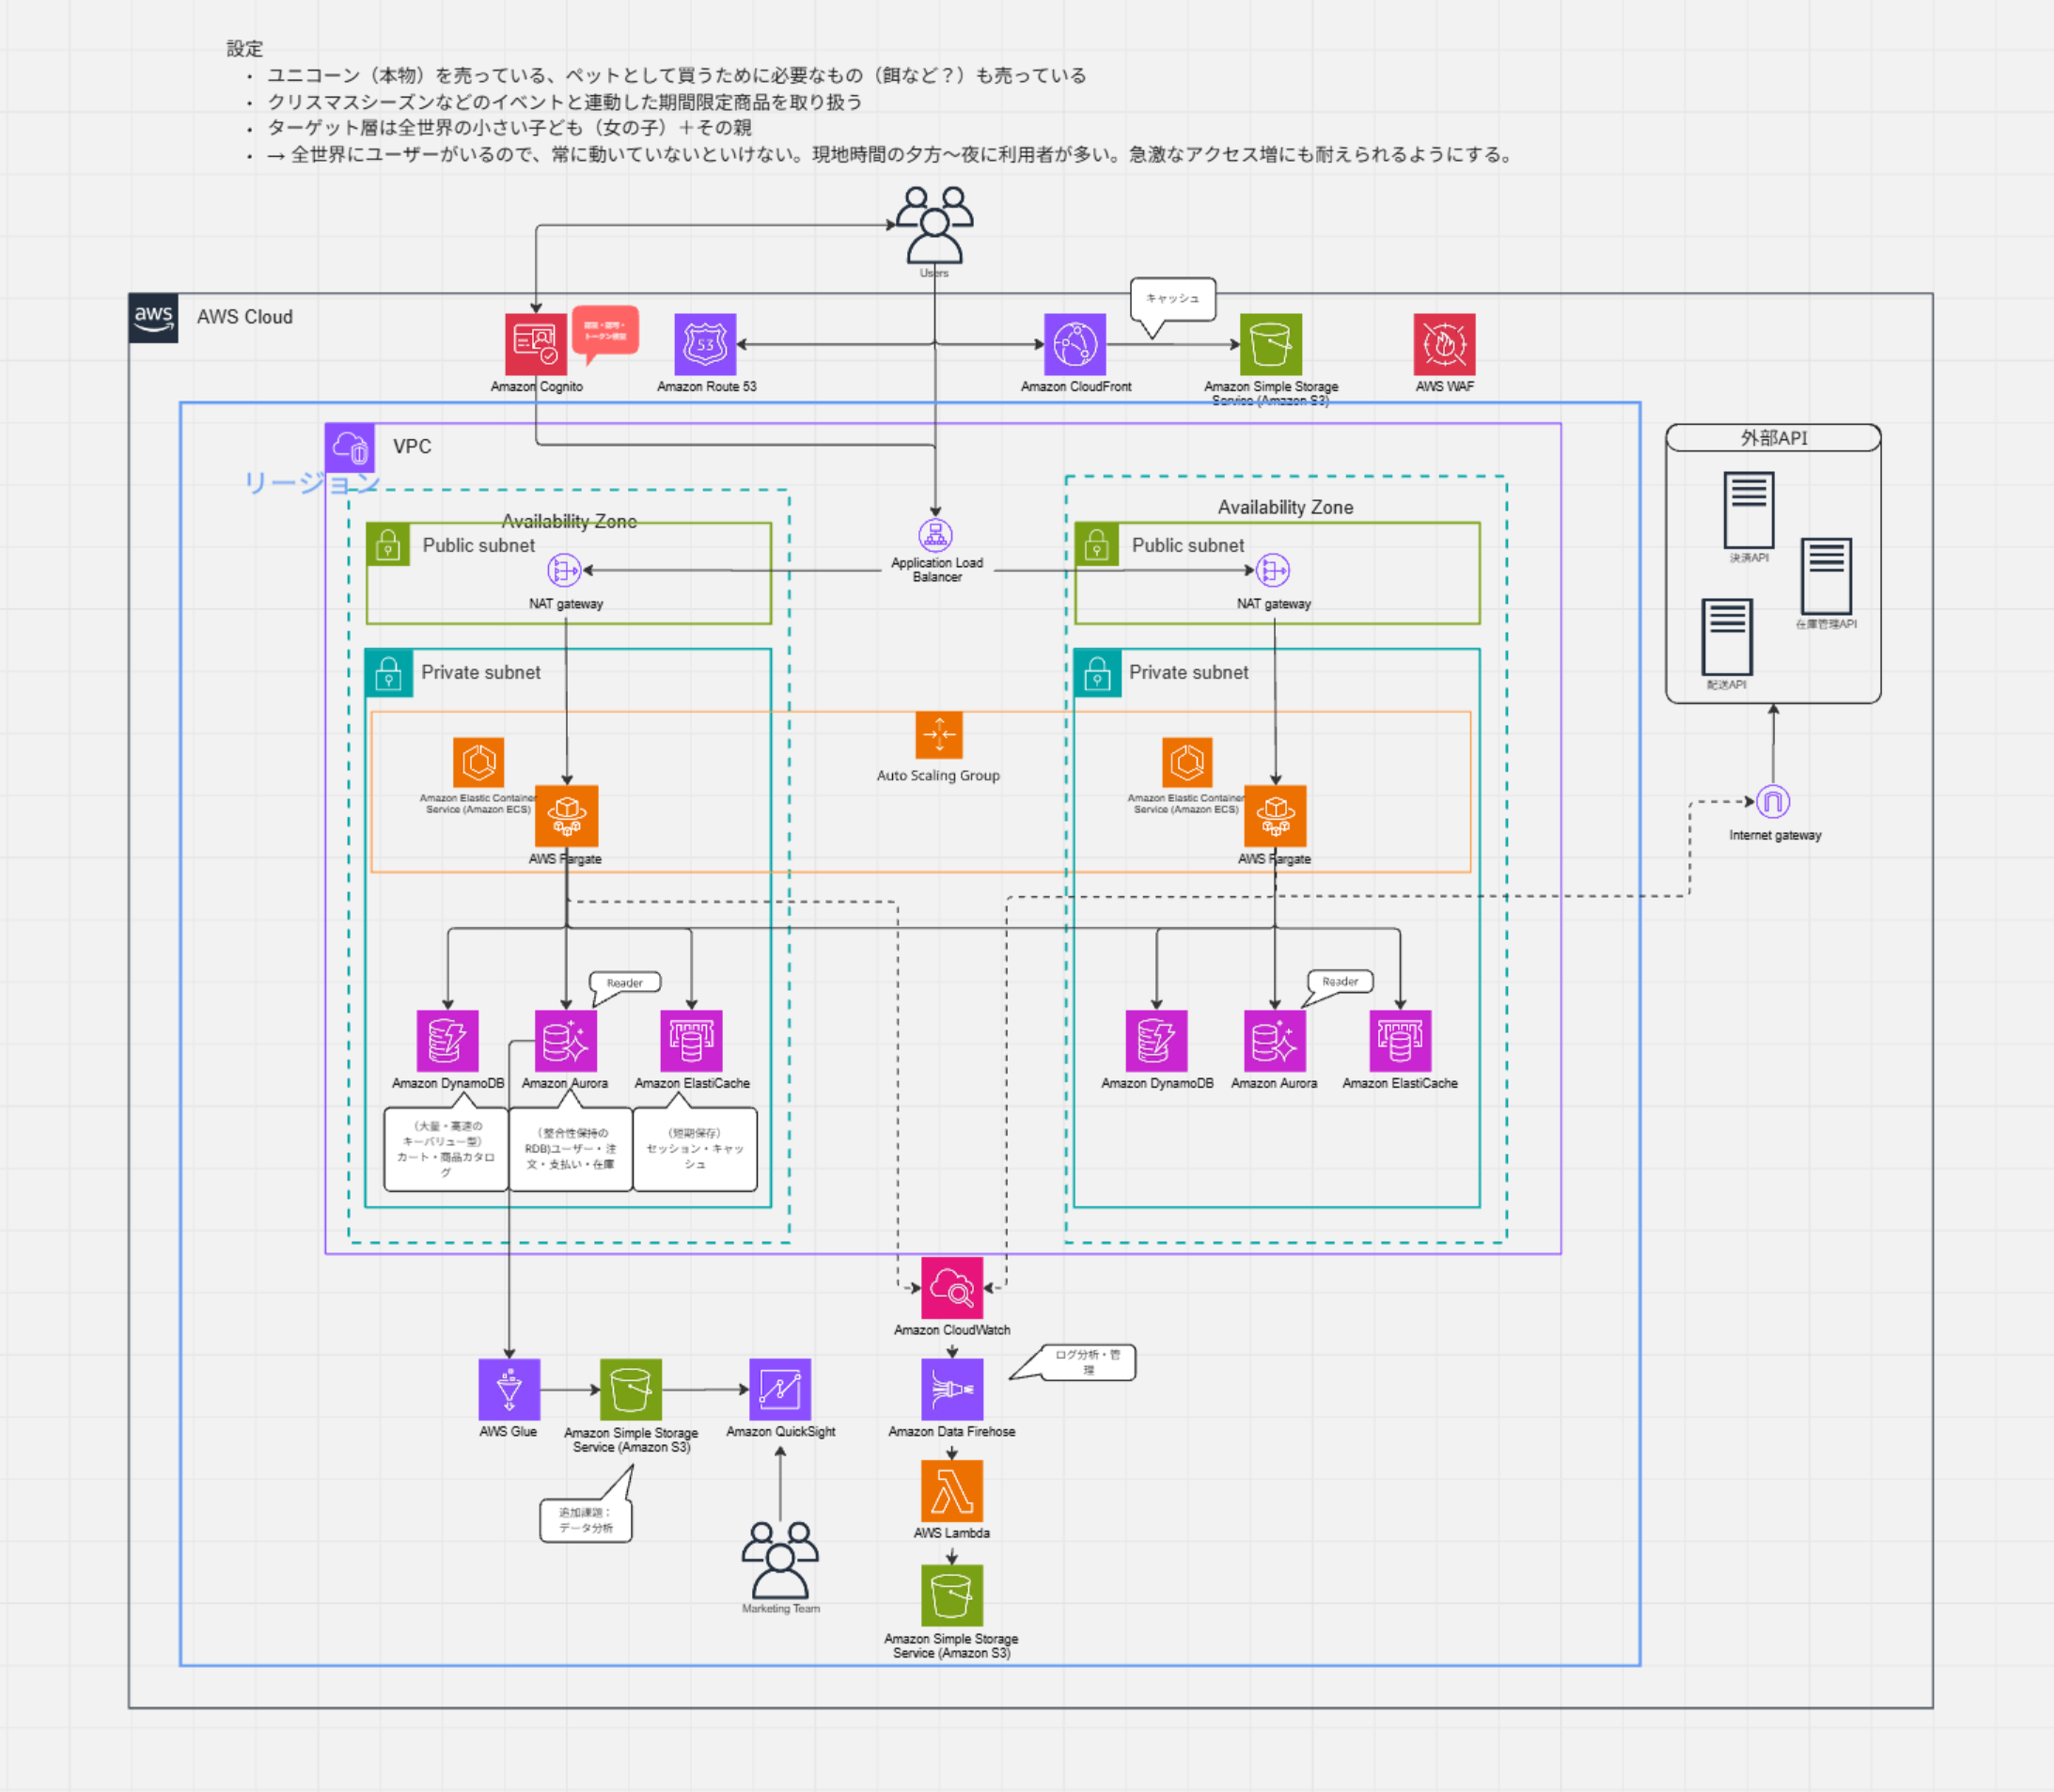
Task: Select the 在庫管理API server icon
Action: 1826,576
